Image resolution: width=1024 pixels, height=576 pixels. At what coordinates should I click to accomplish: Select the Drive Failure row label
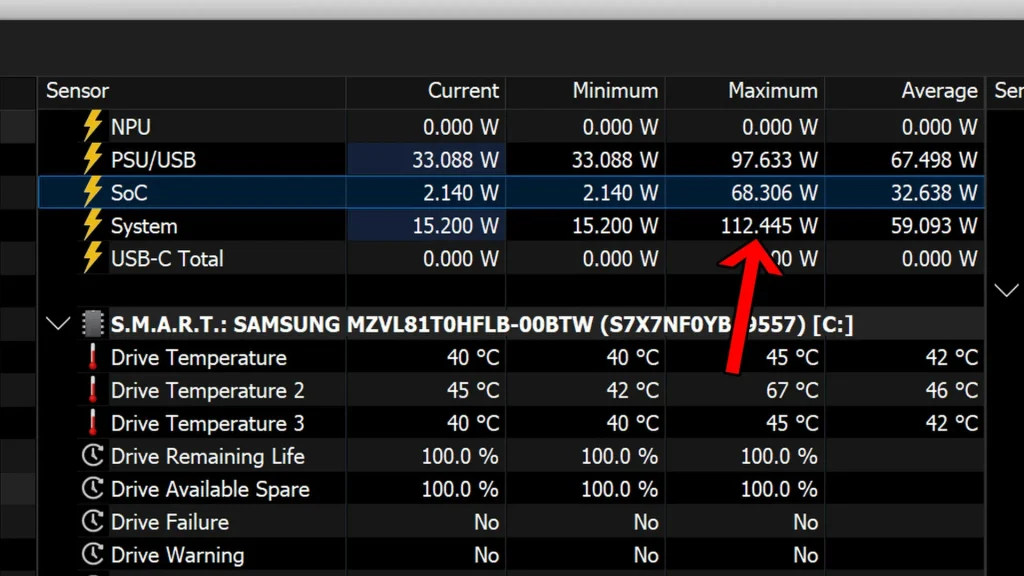170,522
